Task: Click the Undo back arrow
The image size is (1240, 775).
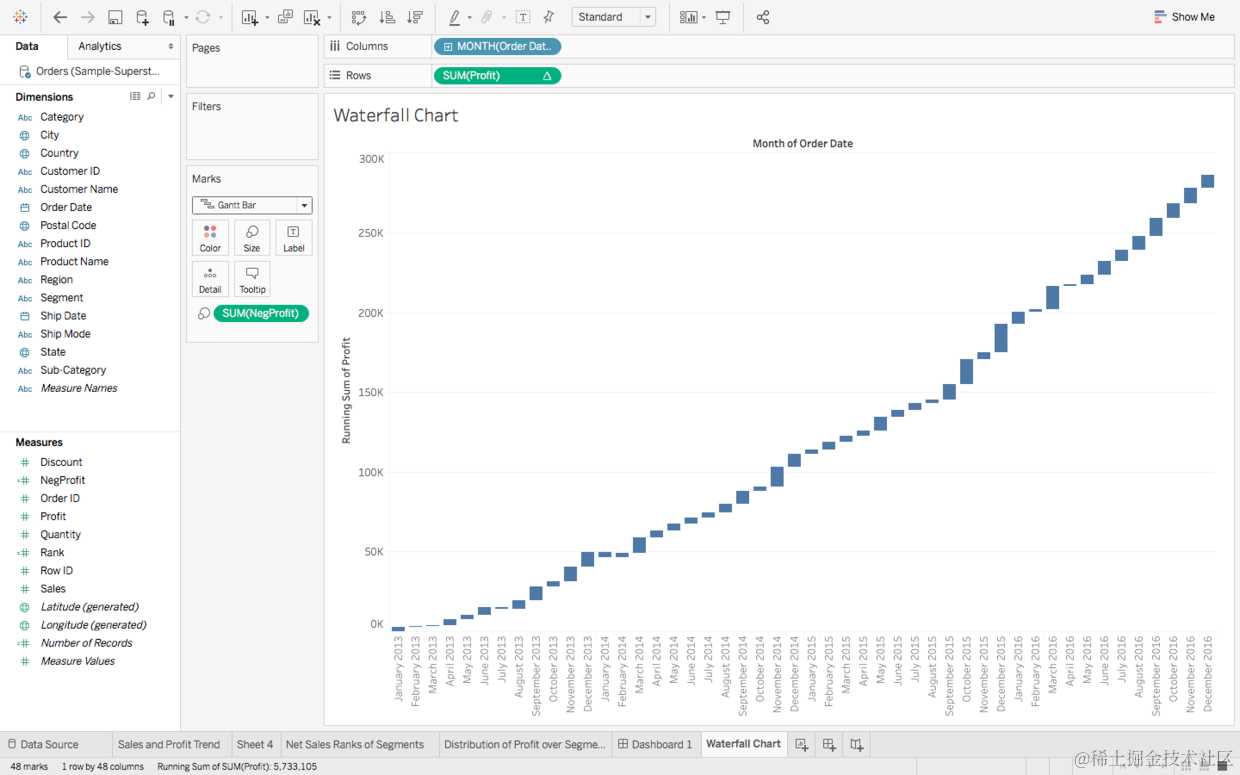Action: (x=60, y=17)
